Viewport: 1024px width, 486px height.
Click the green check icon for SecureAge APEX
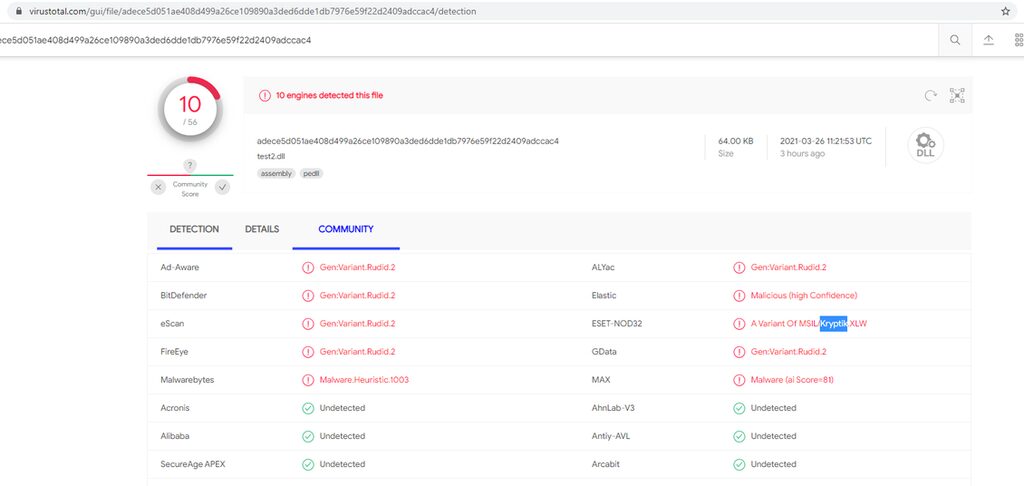coord(308,464)
